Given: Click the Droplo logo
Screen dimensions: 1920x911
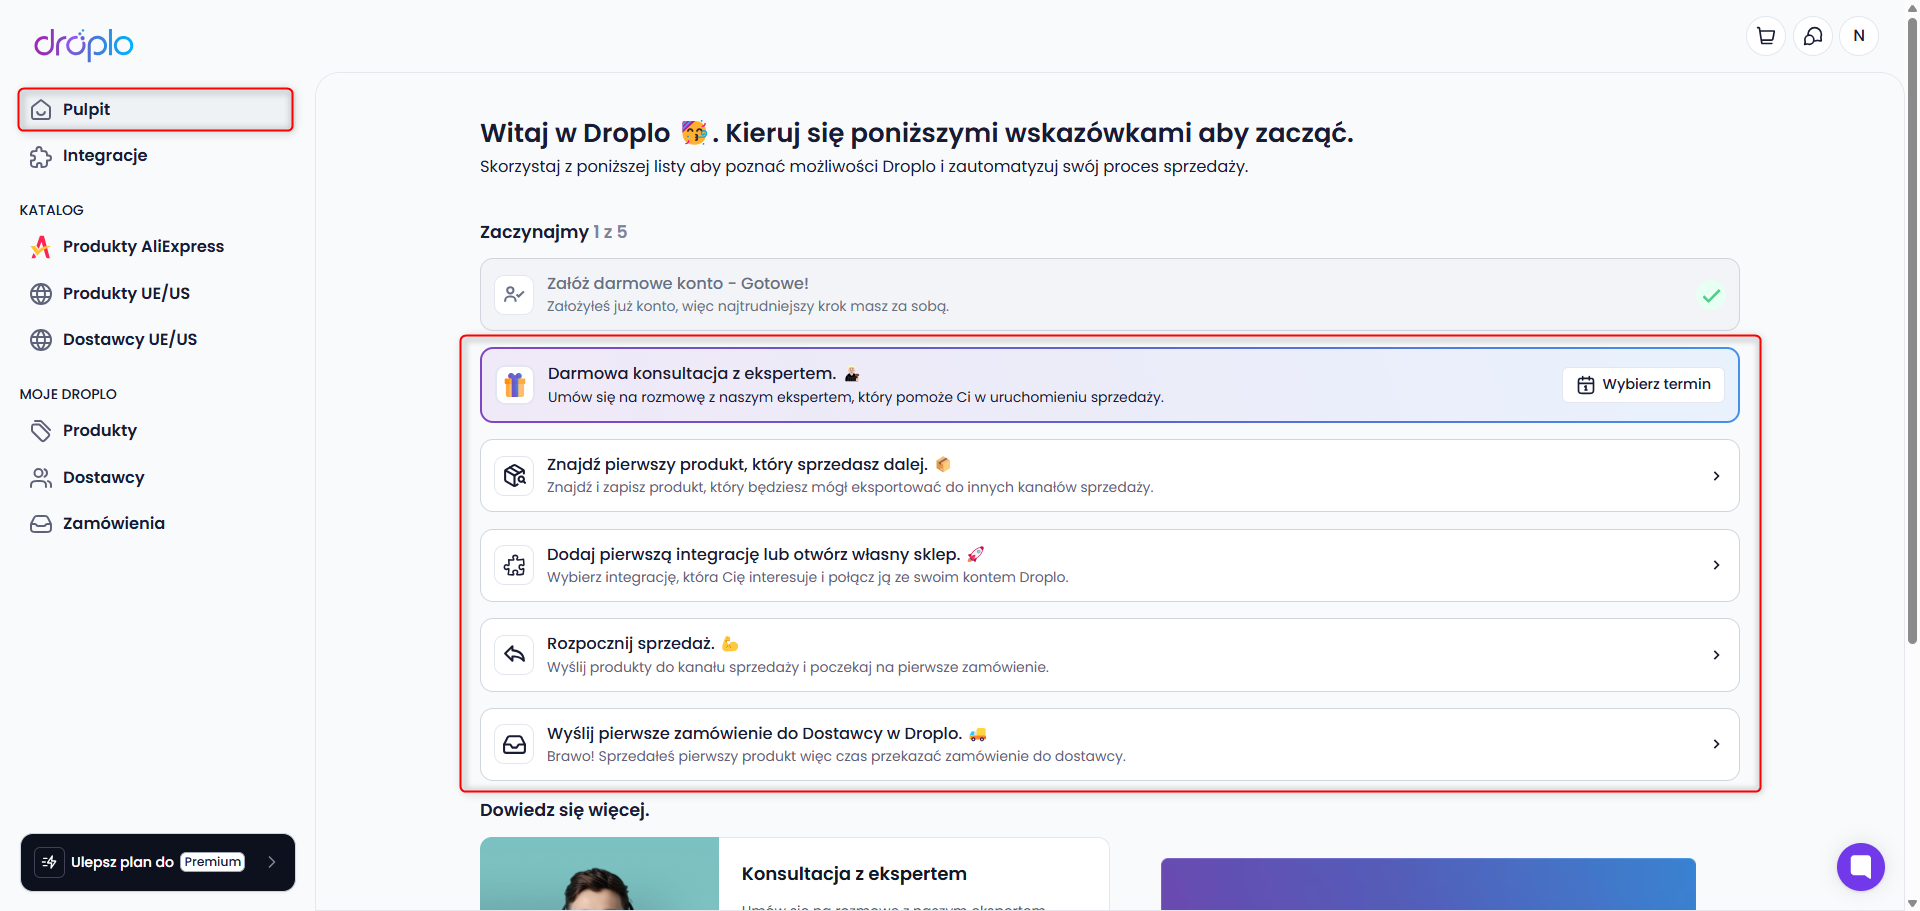Looking at the screenshot, I should [x=83, y=44].
